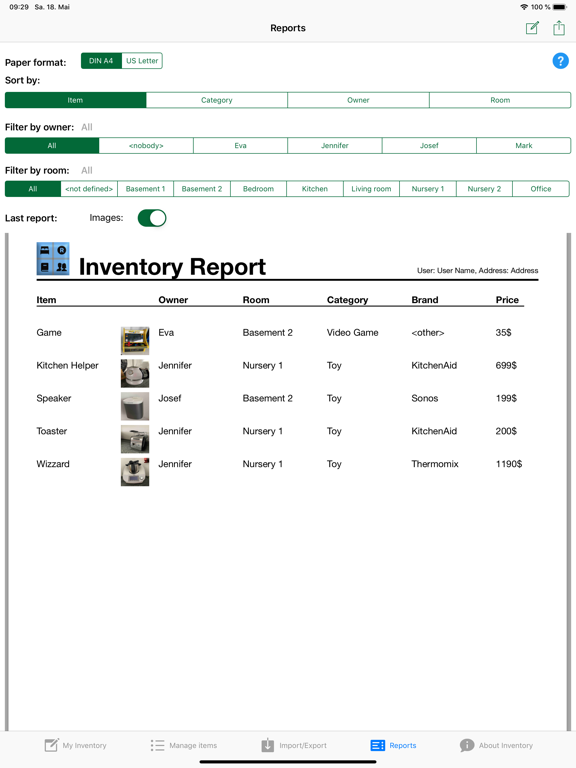This screenshot has height=768, width=576.
Task: Tap the Toaster thumbnail image
Action: pos(135,439)
